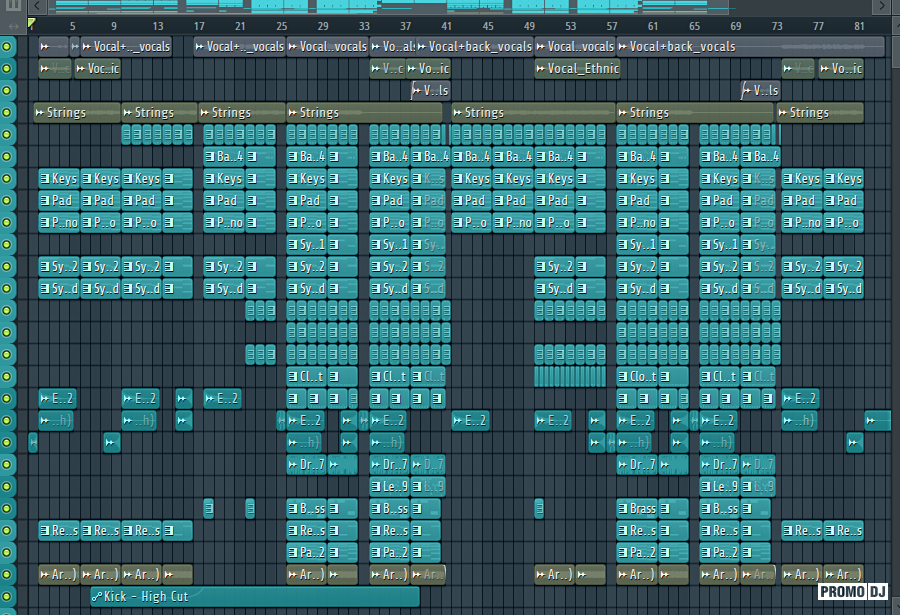Click the scroll-left arrow in the overview bar
Viewport: 900px width, 615px height.
tap(37, 6)
